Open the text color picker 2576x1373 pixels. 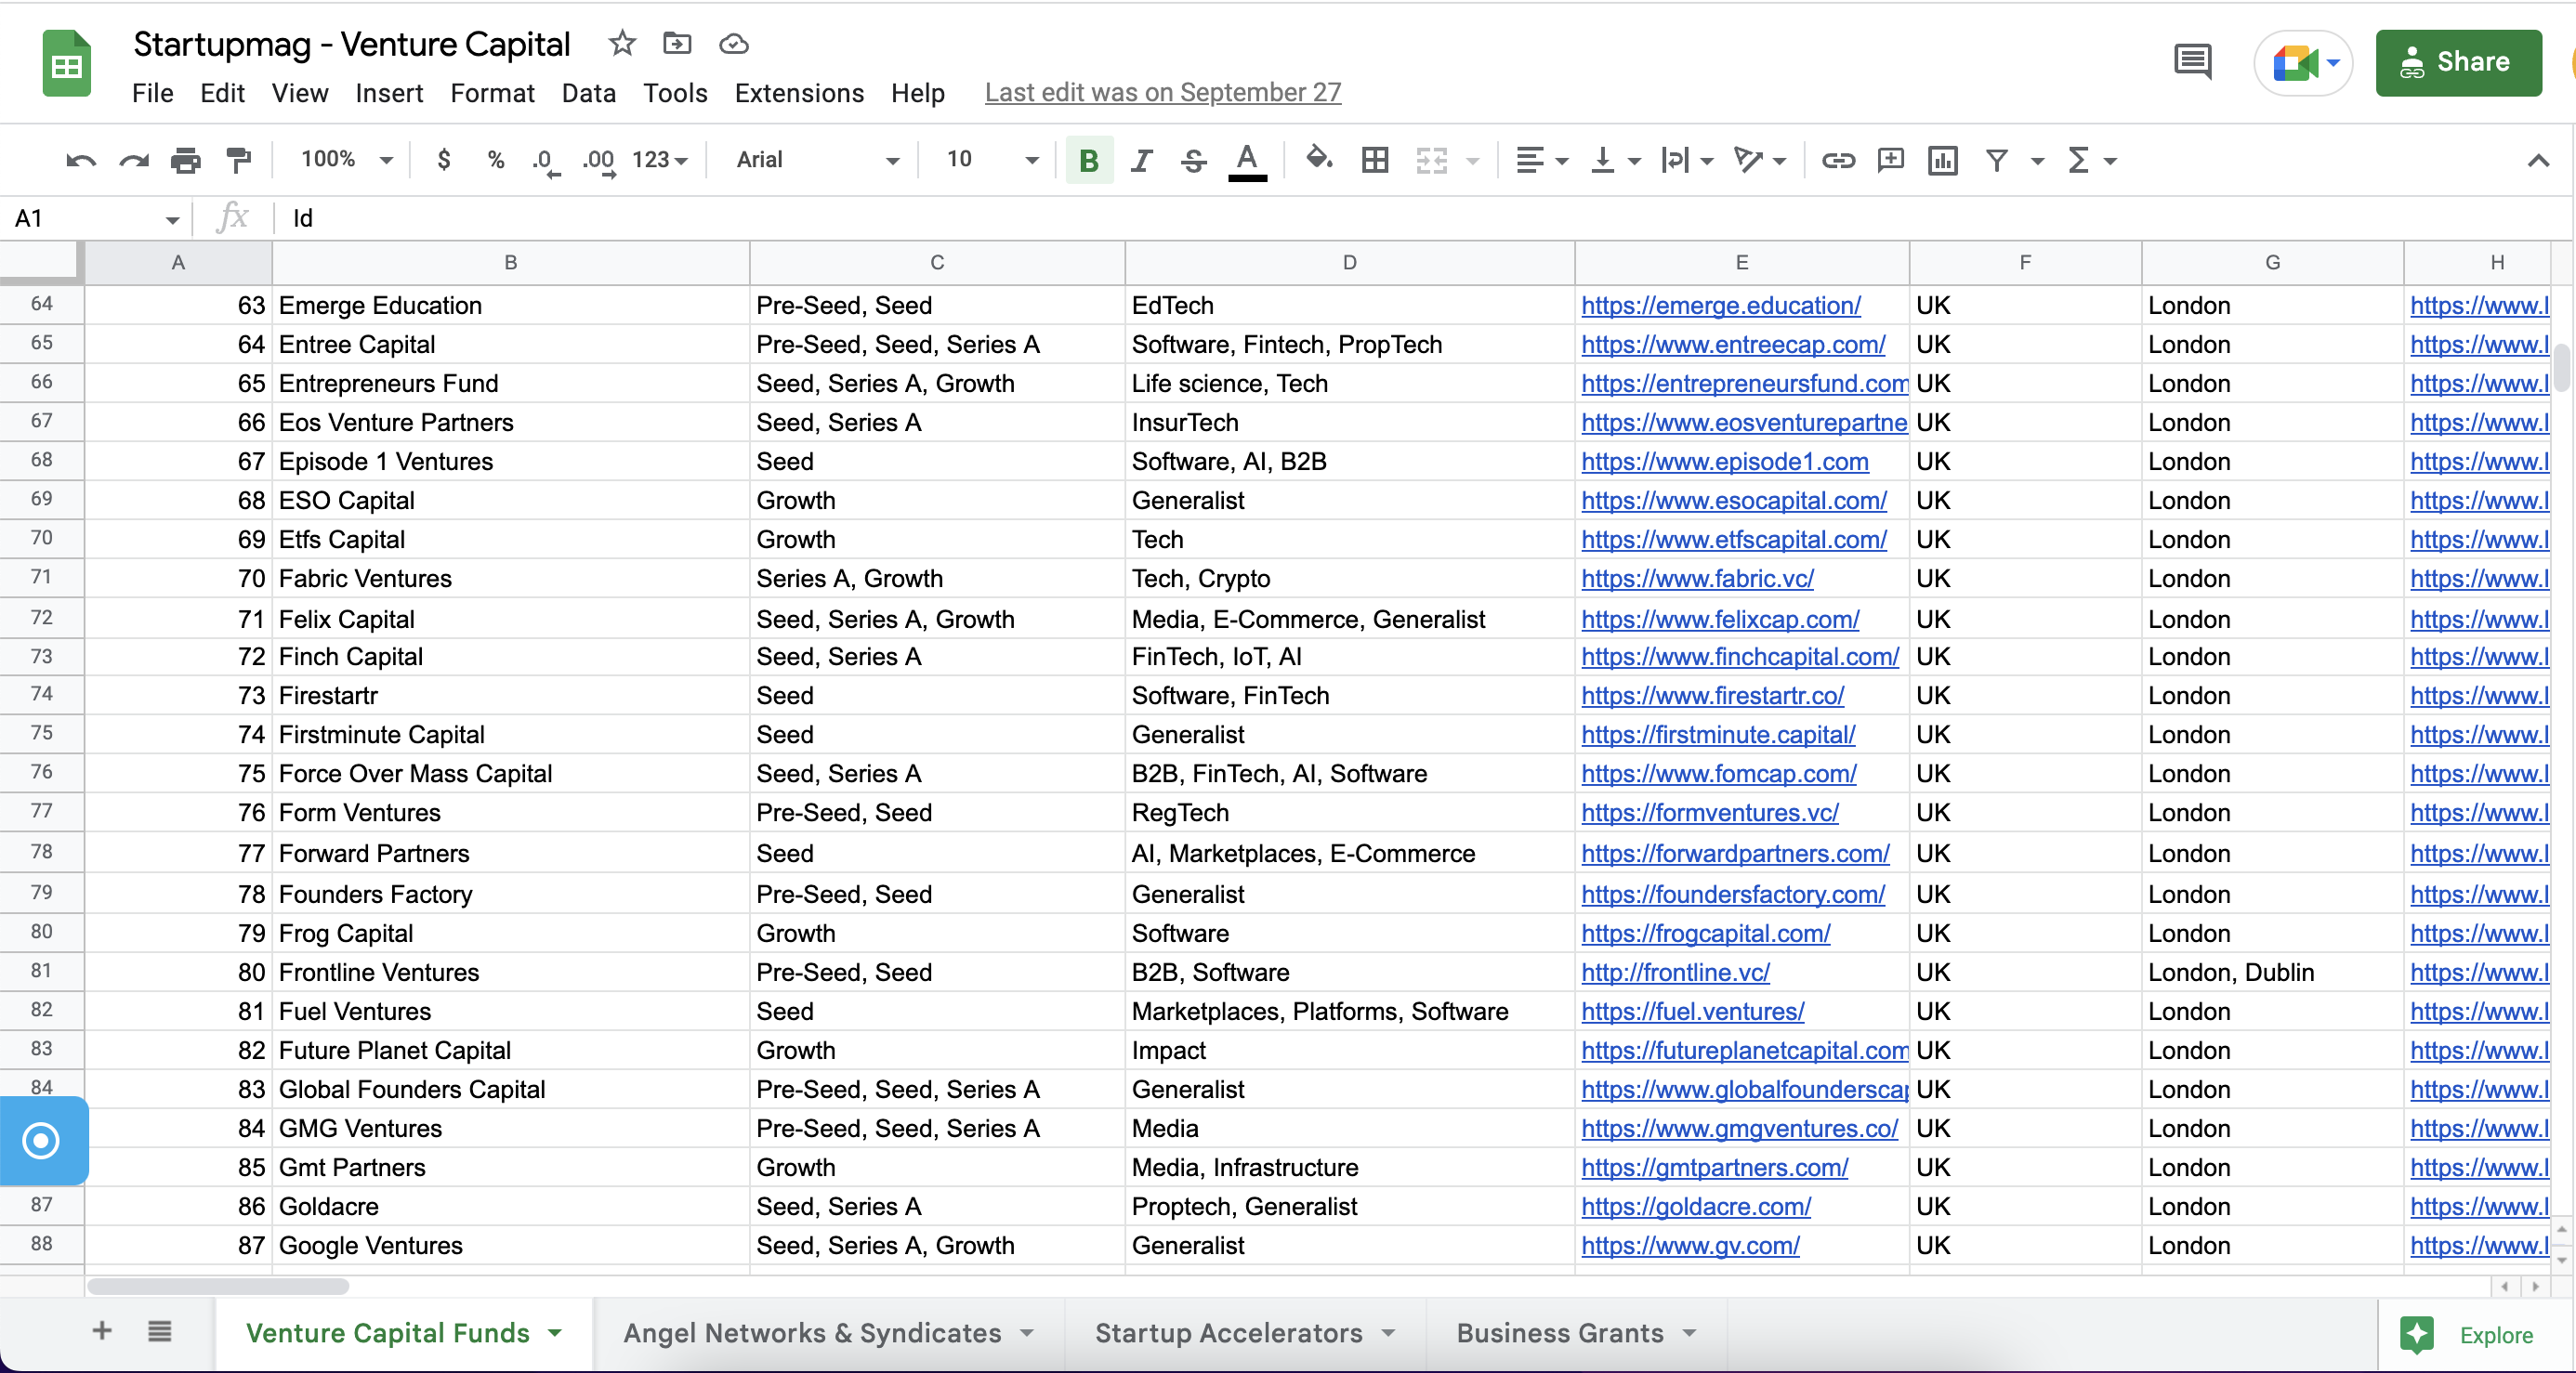tap(1247, 161)
